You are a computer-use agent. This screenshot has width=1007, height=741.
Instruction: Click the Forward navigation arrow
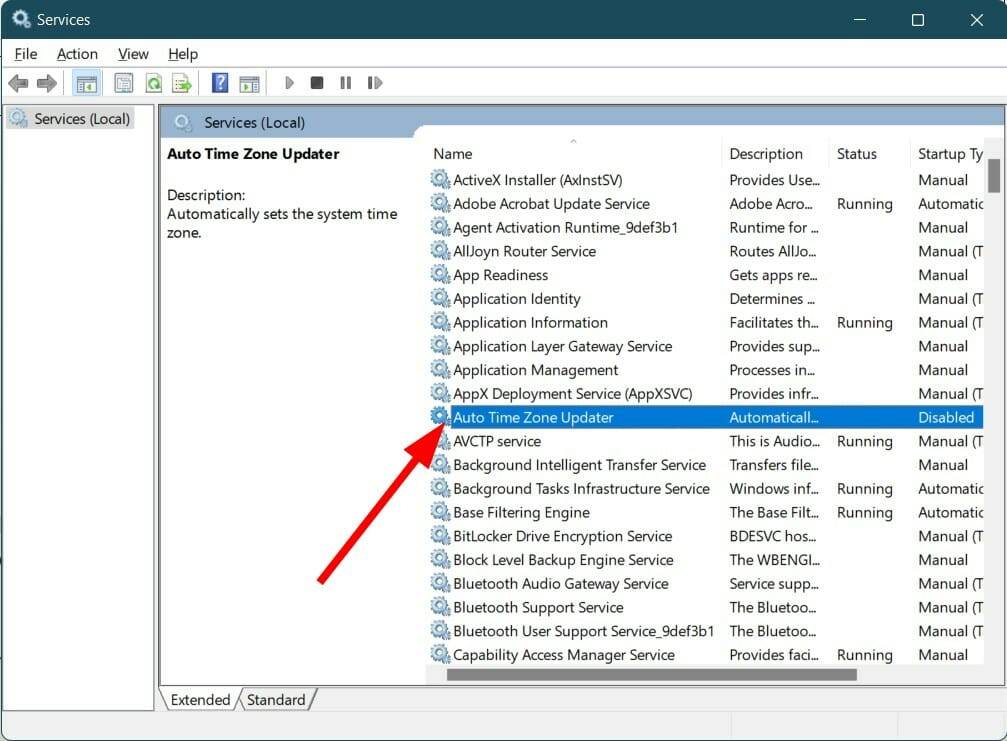[47, 83]
